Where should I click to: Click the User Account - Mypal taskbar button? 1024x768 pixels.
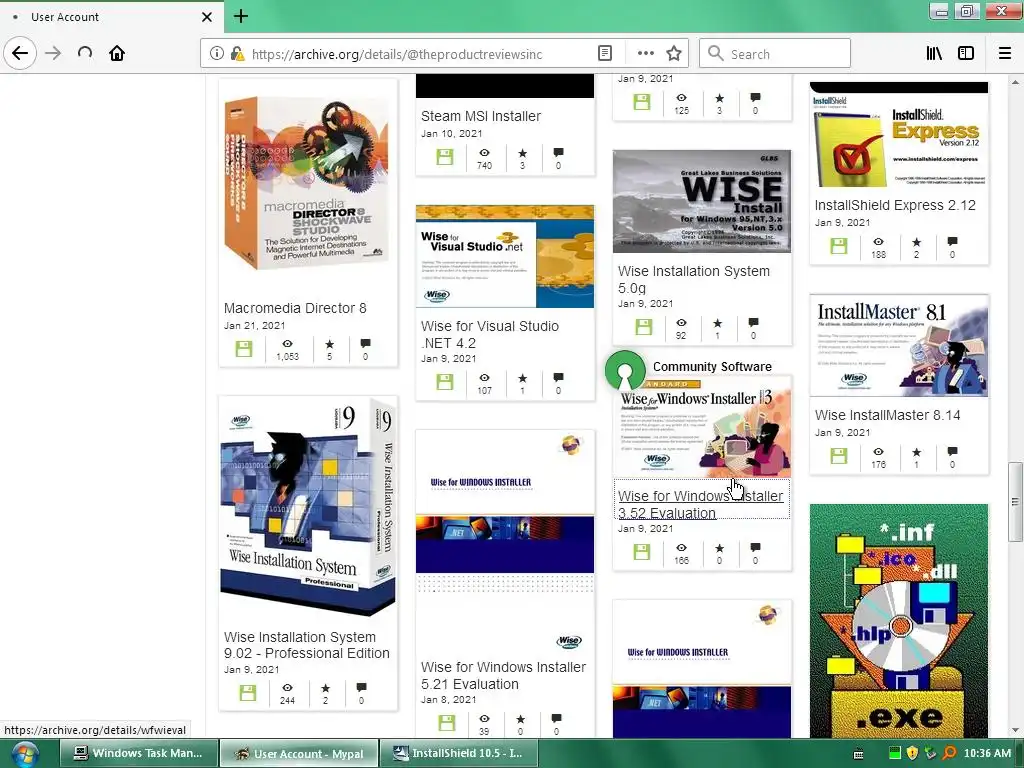coord(298,754)
